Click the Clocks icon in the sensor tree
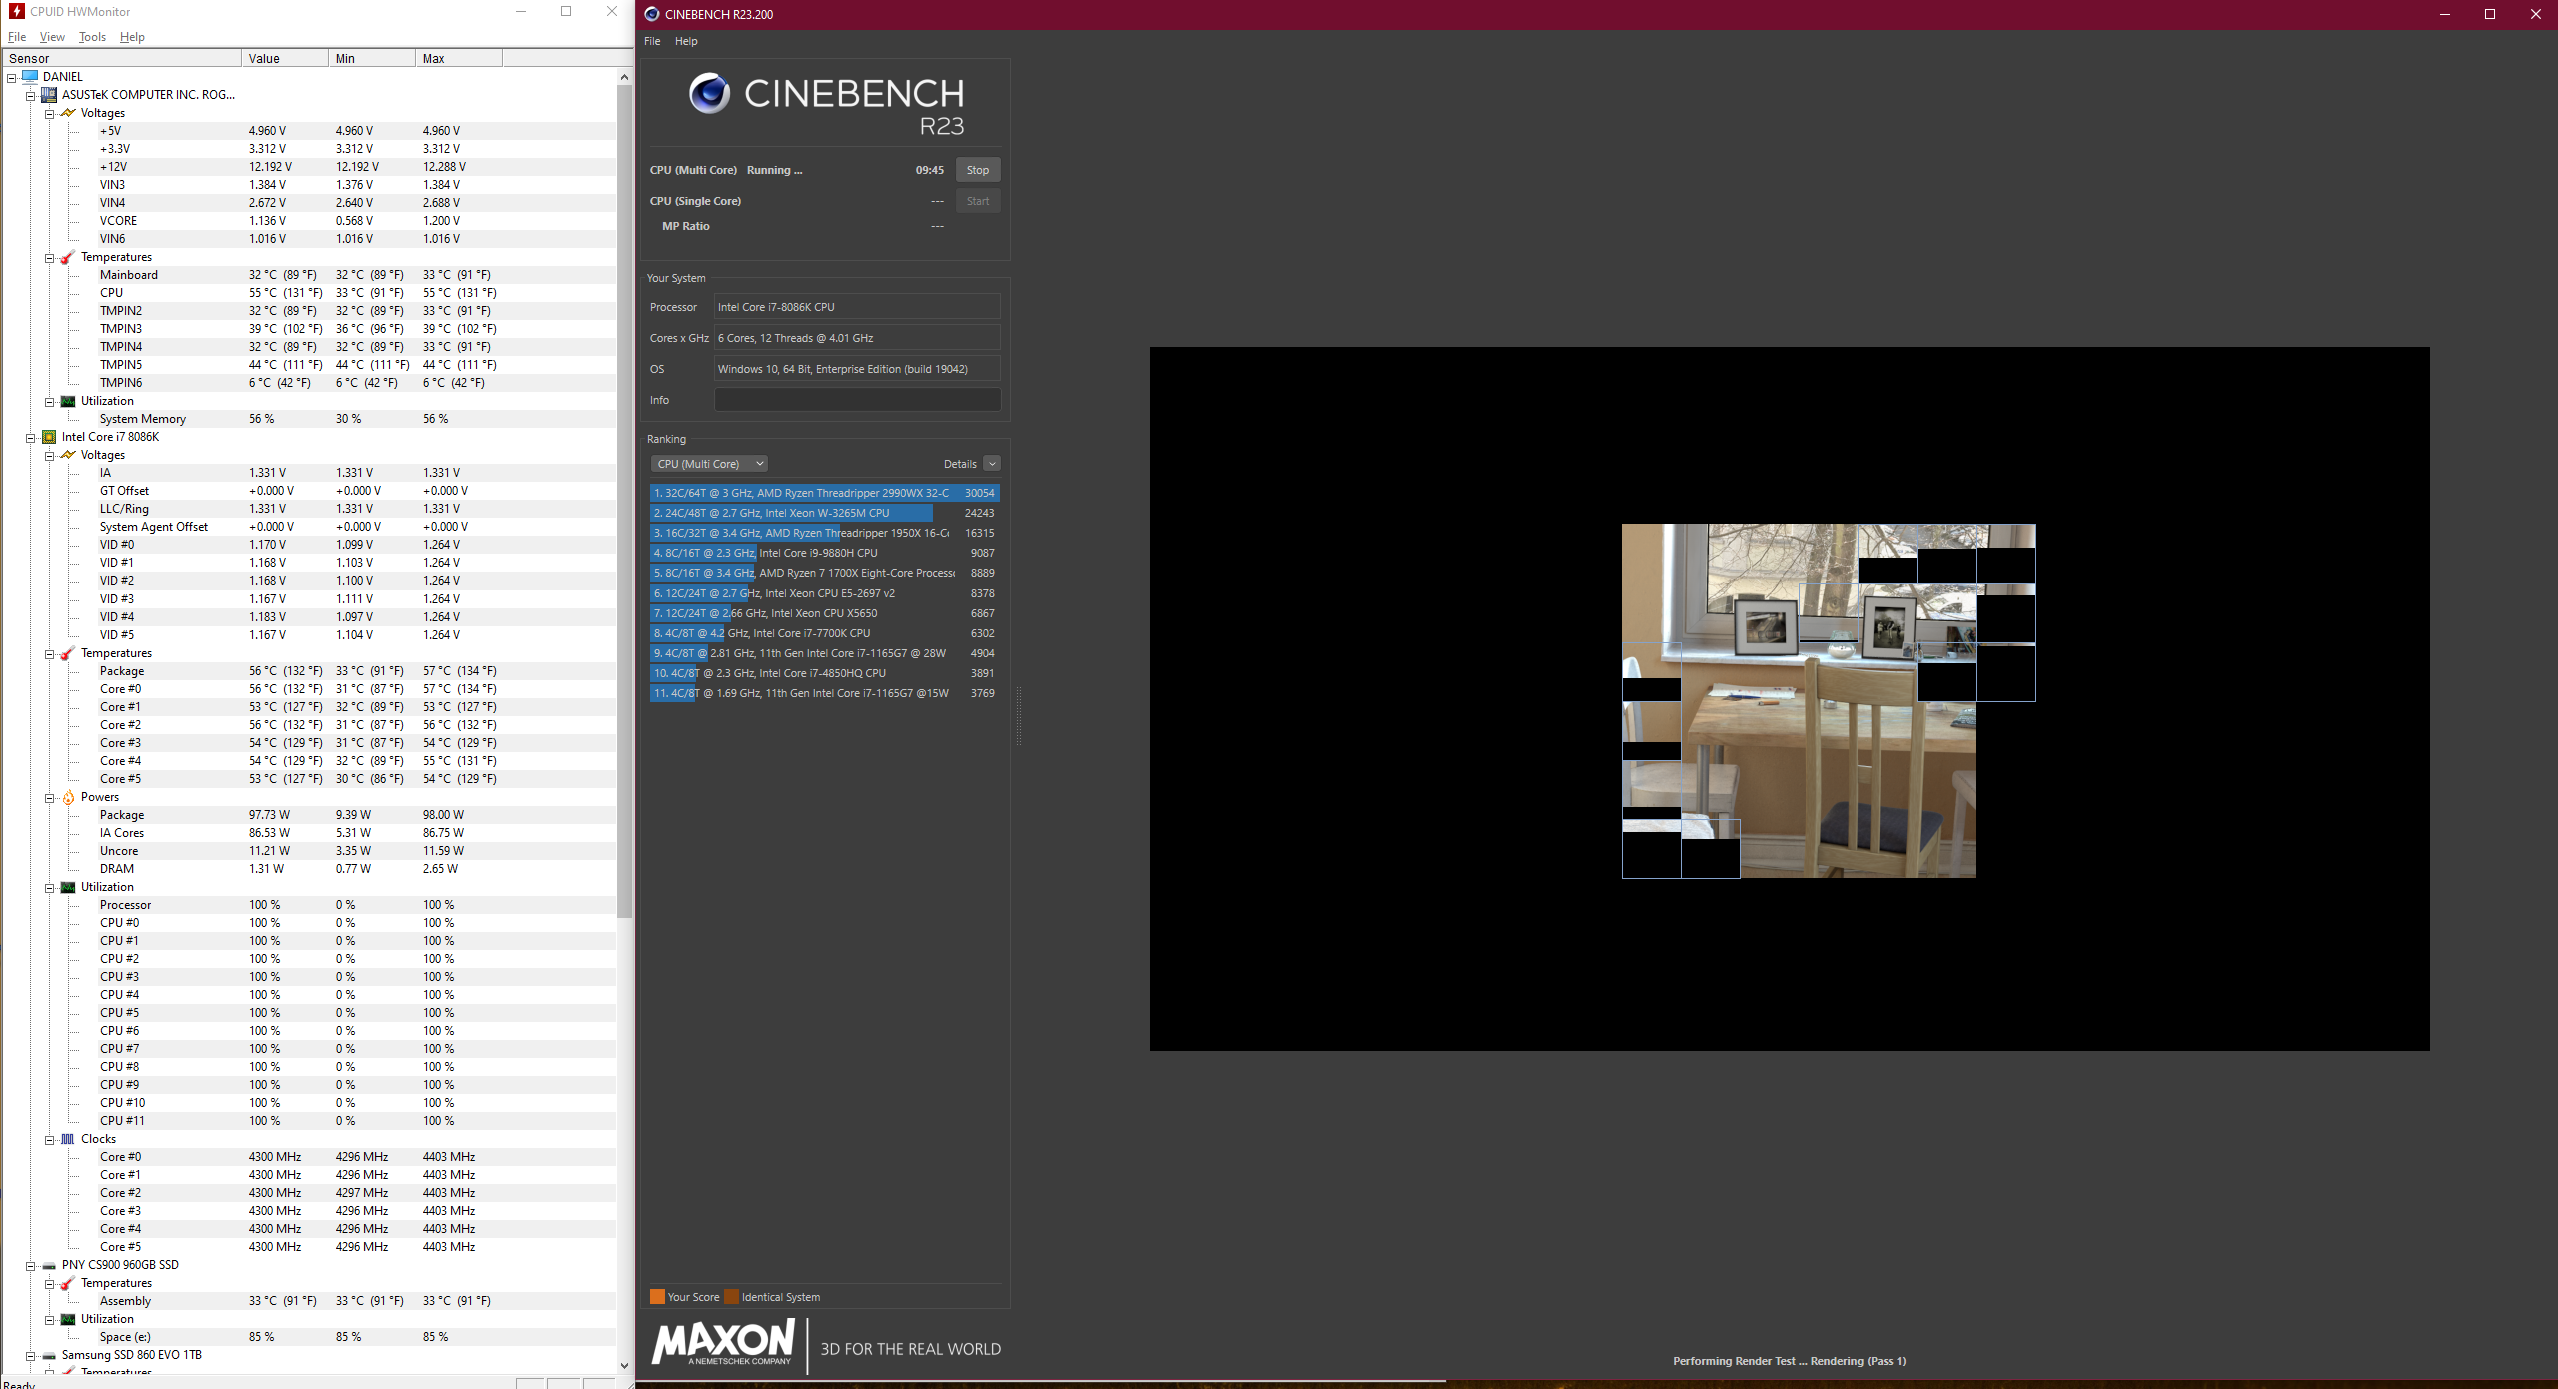 [x=66, y=1139]
